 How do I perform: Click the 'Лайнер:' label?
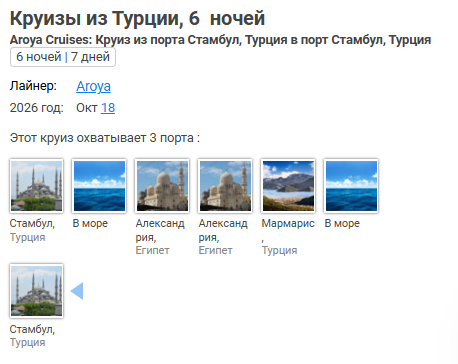pyautogui.click(x=33, y=86)
